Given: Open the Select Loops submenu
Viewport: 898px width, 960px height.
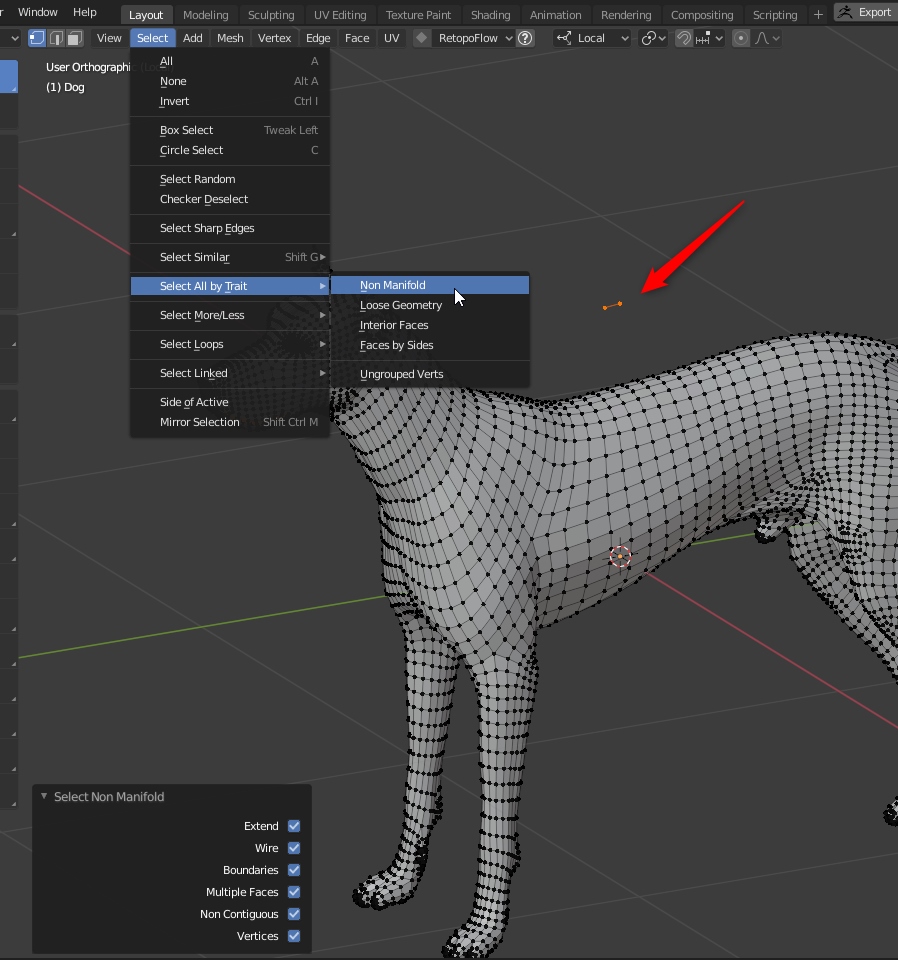Looking at the screenshot, I should [x=230, y=344].
